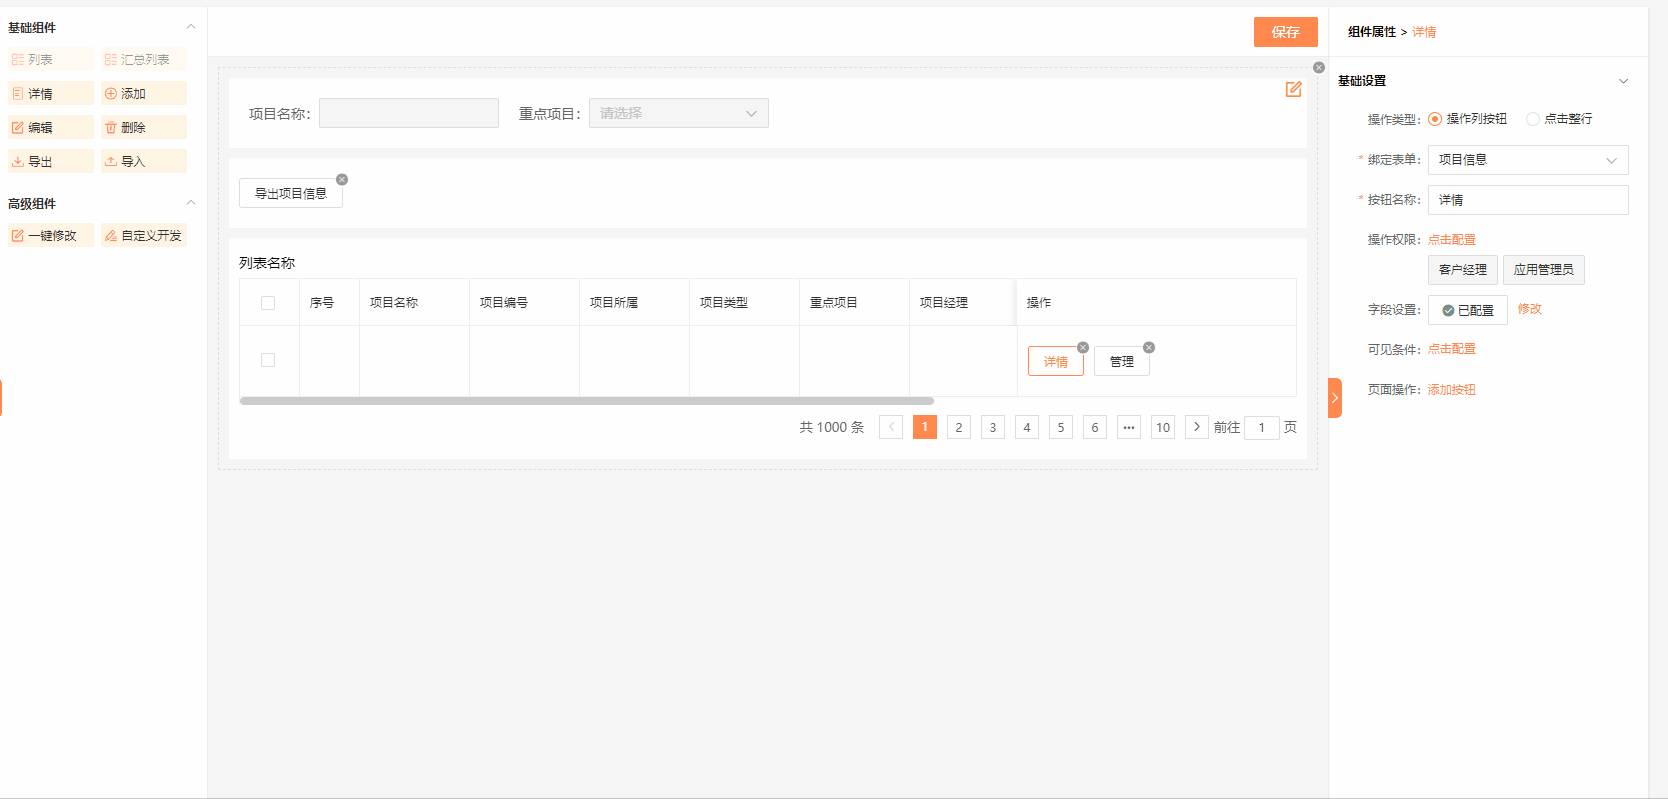The height and width of the screenshot is (799, 1668).
Task: Remove the 管理 row button
Action: pos(1149,348)
